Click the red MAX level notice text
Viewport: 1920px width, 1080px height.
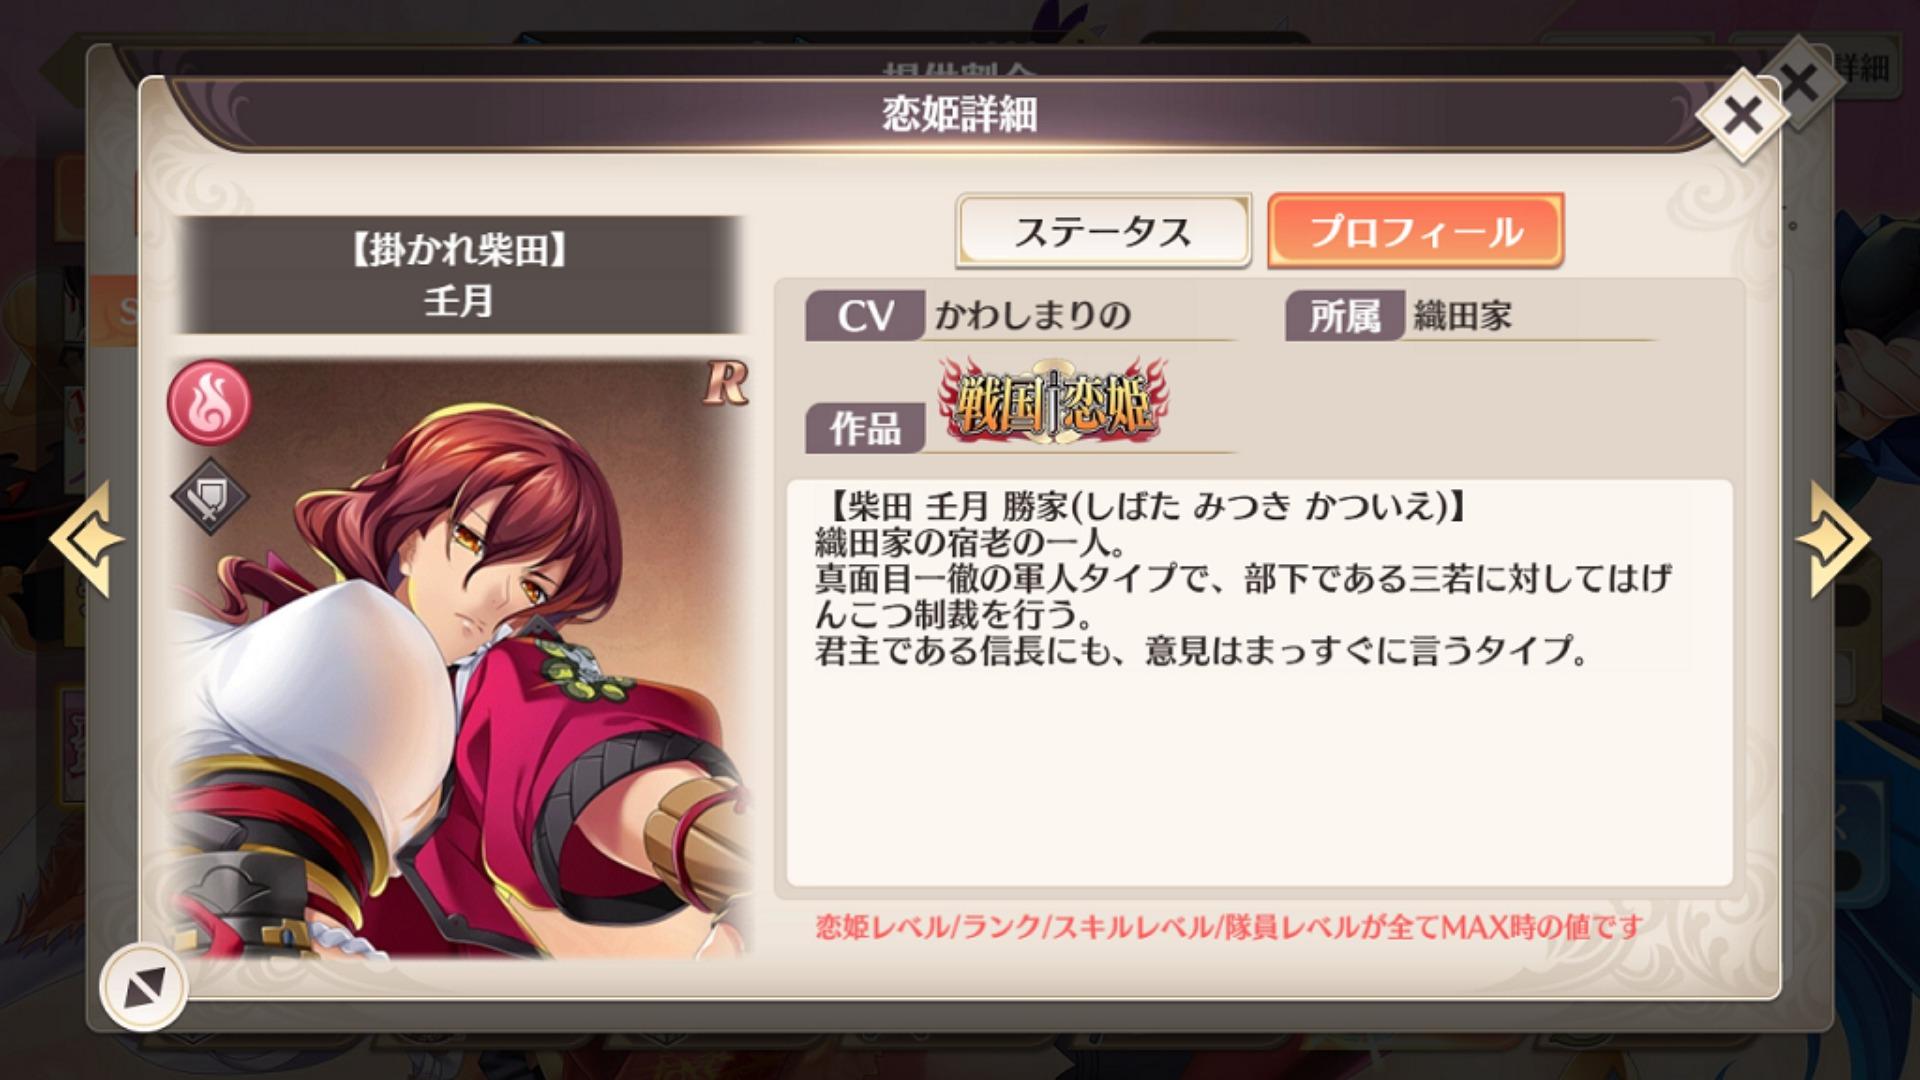[x=1229, y=927]
